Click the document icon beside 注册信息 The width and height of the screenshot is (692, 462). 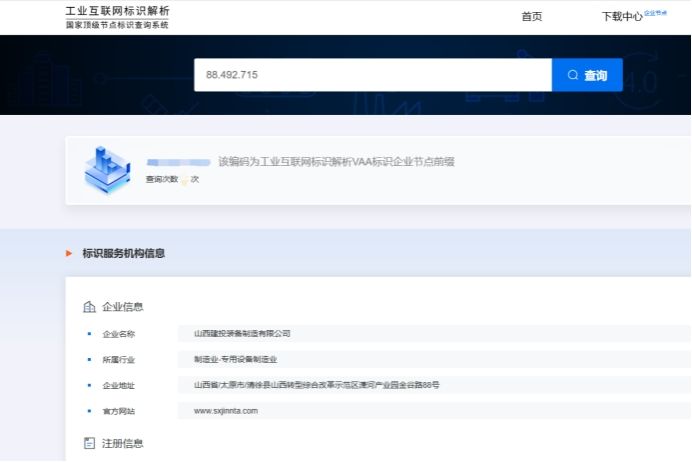[x=89, y=443]
